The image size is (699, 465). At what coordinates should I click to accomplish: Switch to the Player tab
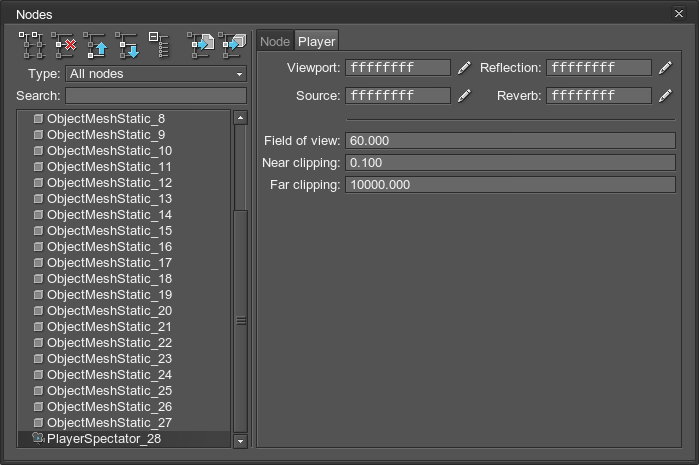click(x=316, y=41)
